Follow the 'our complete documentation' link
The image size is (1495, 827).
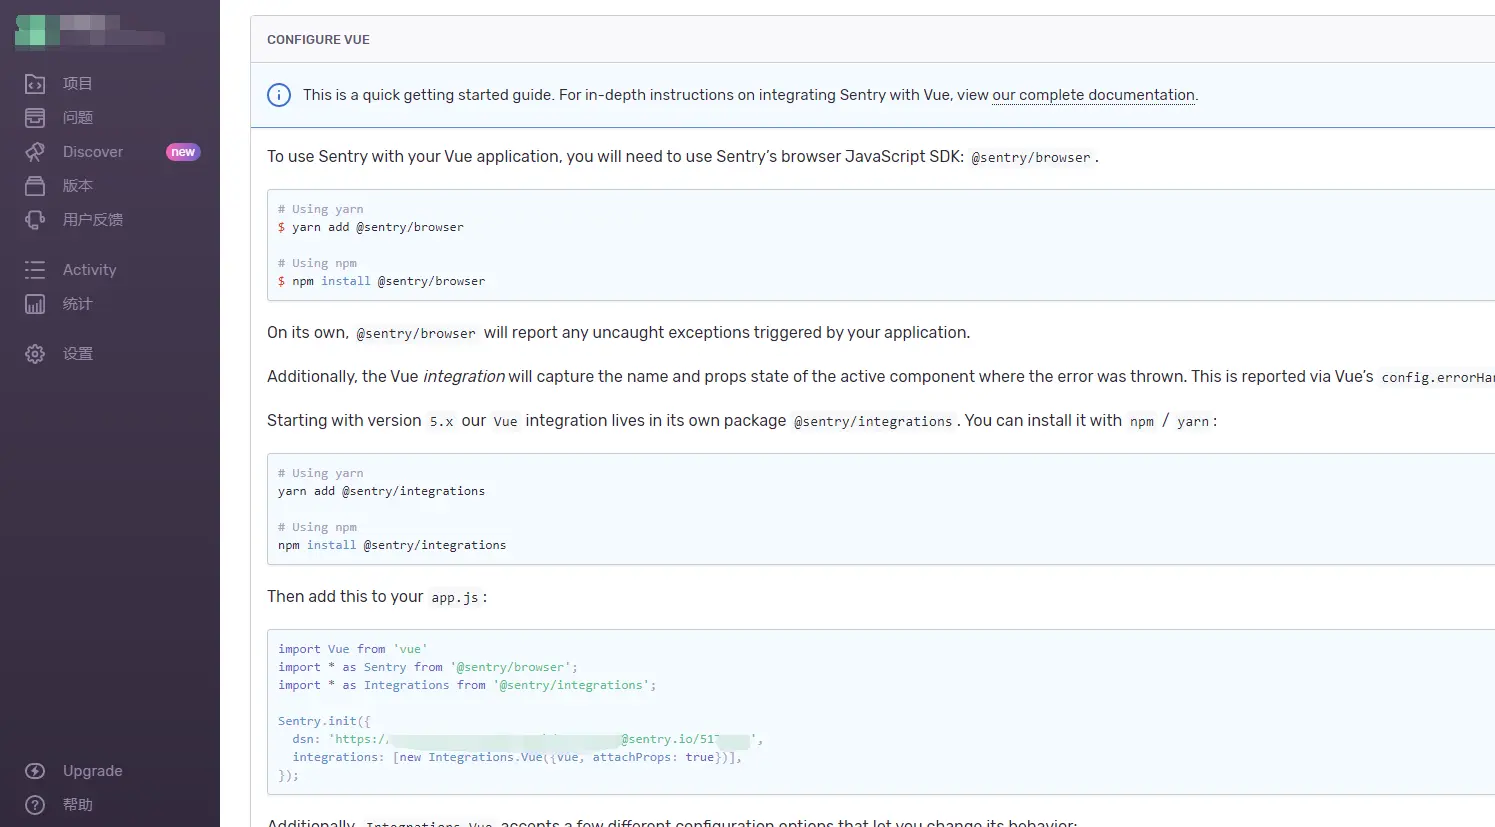1094,95
